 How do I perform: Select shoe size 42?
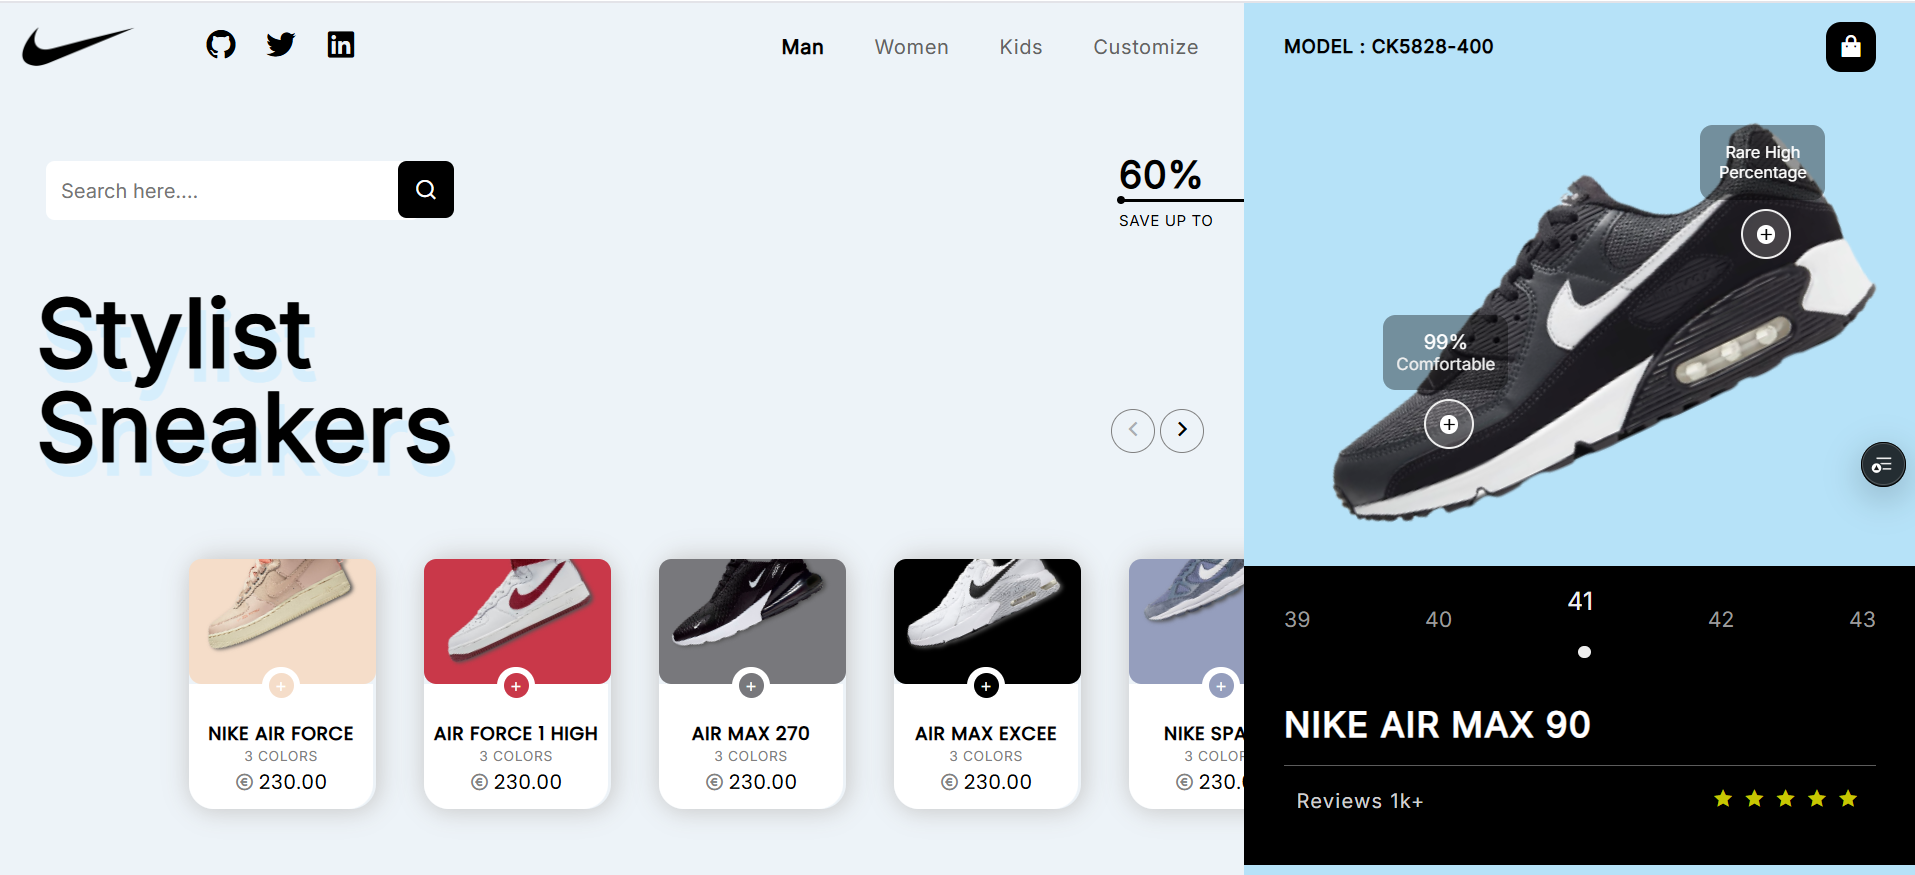[x=1721, y=620]
